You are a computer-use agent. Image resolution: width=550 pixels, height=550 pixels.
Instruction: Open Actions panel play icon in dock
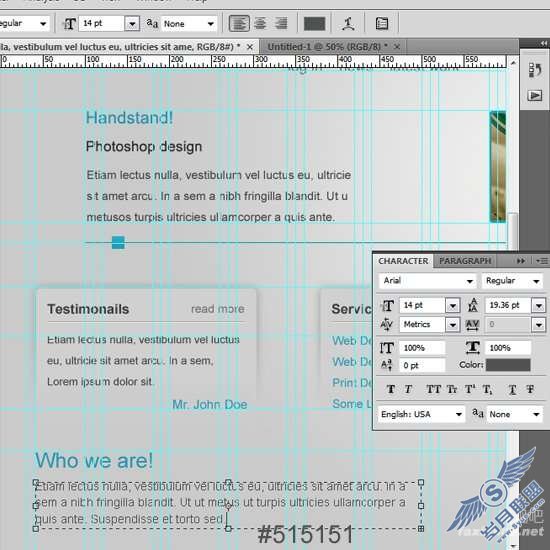click(535, 95)
